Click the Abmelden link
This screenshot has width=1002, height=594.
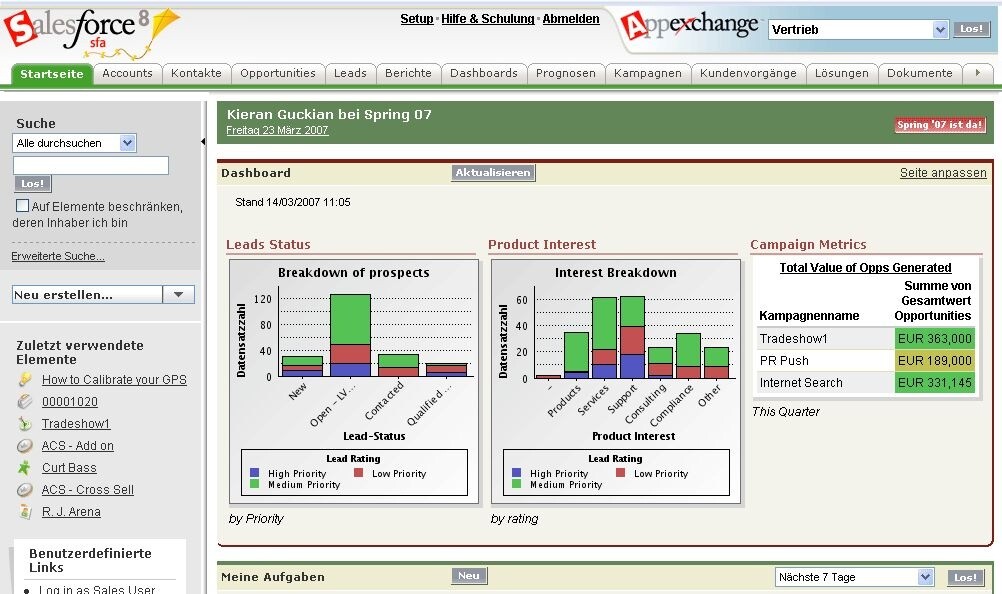point(570,18)
